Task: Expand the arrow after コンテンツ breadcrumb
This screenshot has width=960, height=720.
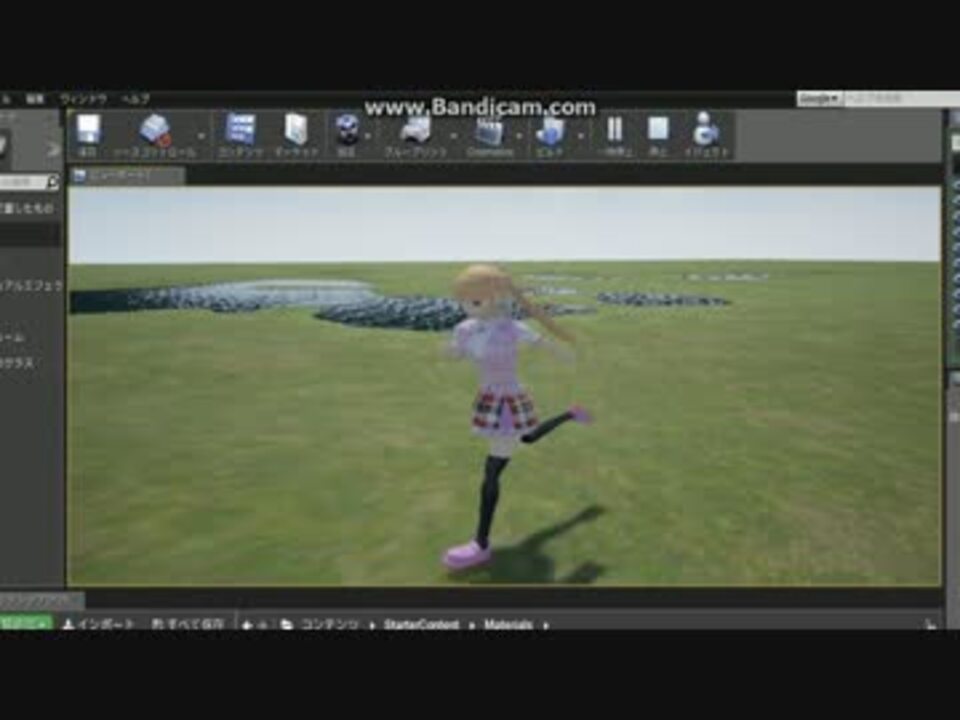Action: click(372, 625)
